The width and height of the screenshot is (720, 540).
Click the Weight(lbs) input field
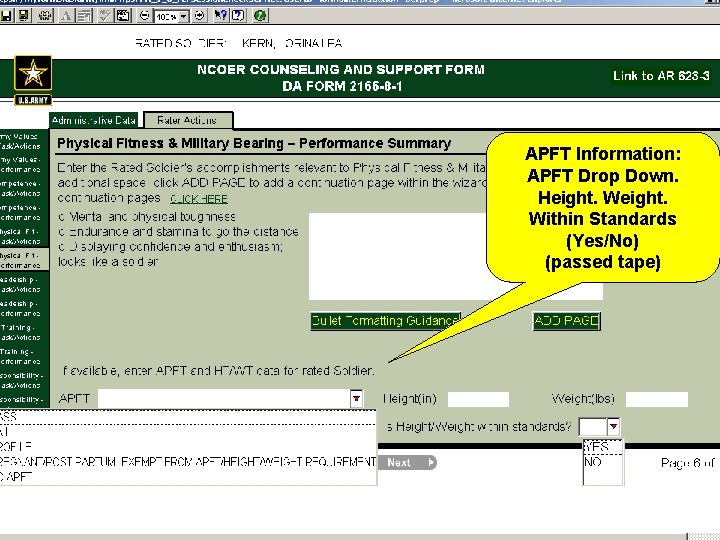(657, 399)
